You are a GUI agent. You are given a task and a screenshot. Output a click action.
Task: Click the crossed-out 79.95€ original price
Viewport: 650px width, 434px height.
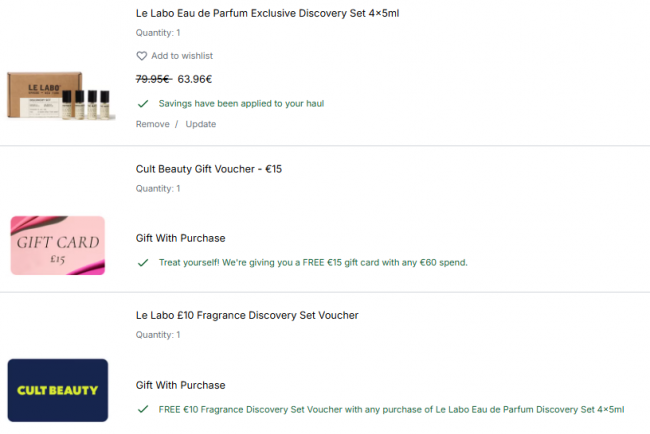point(153,78)
